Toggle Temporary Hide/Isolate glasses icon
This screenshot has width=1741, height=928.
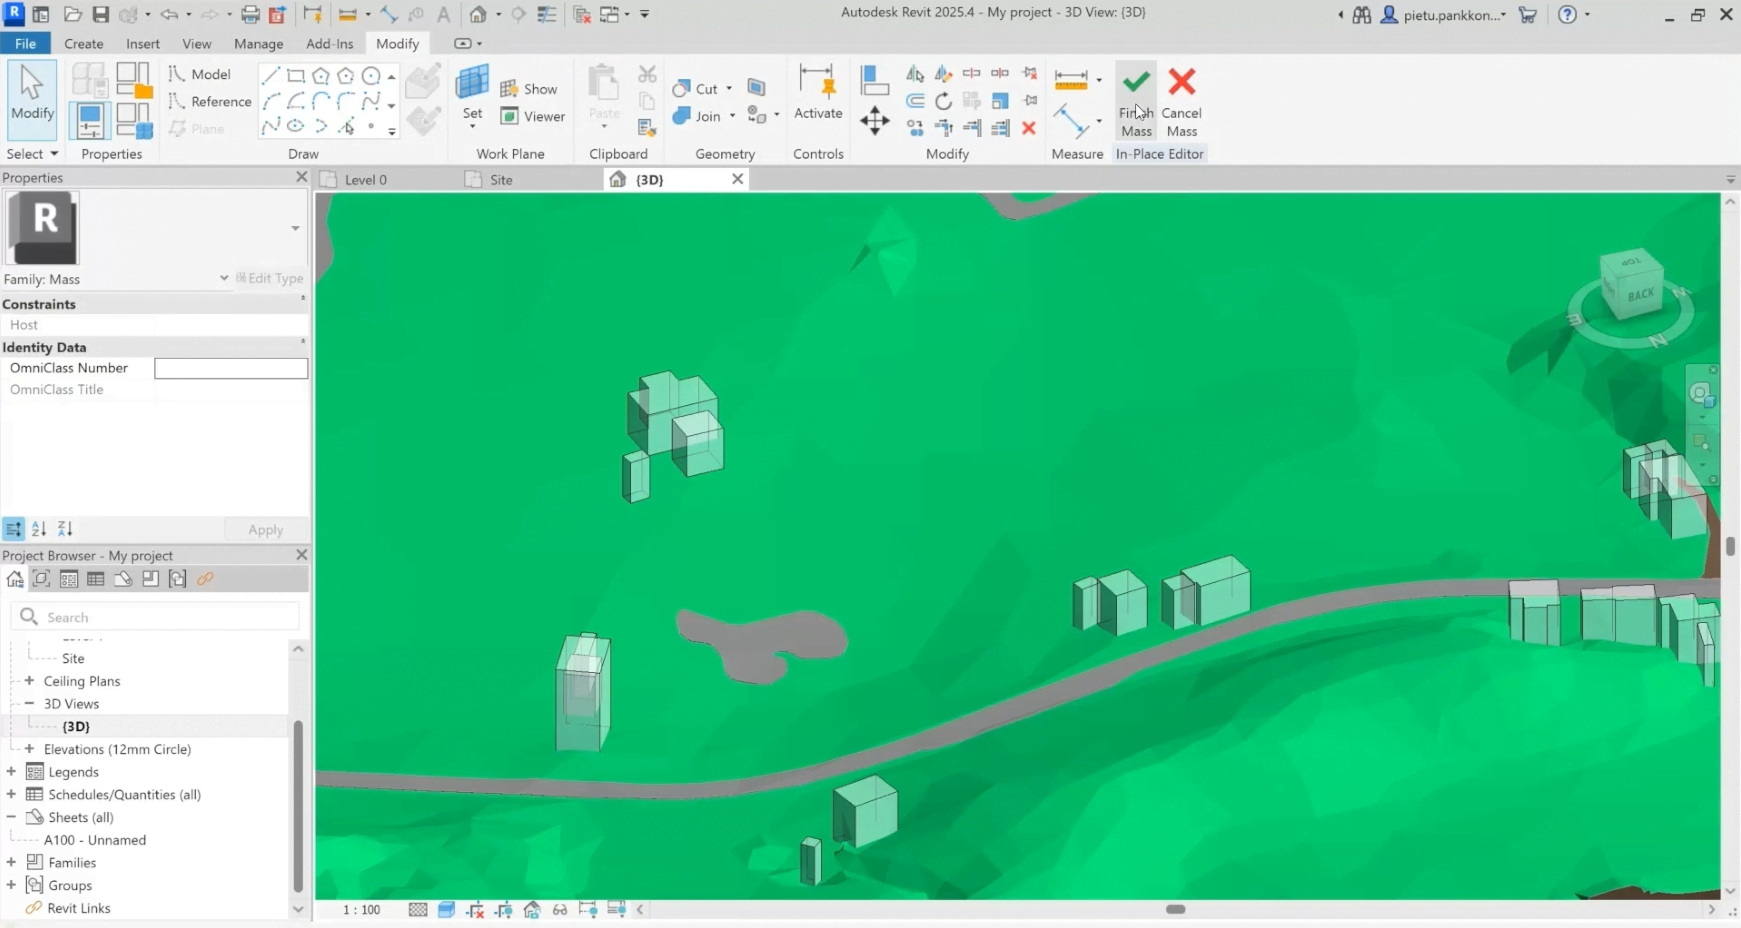click(x=560, y=909)
